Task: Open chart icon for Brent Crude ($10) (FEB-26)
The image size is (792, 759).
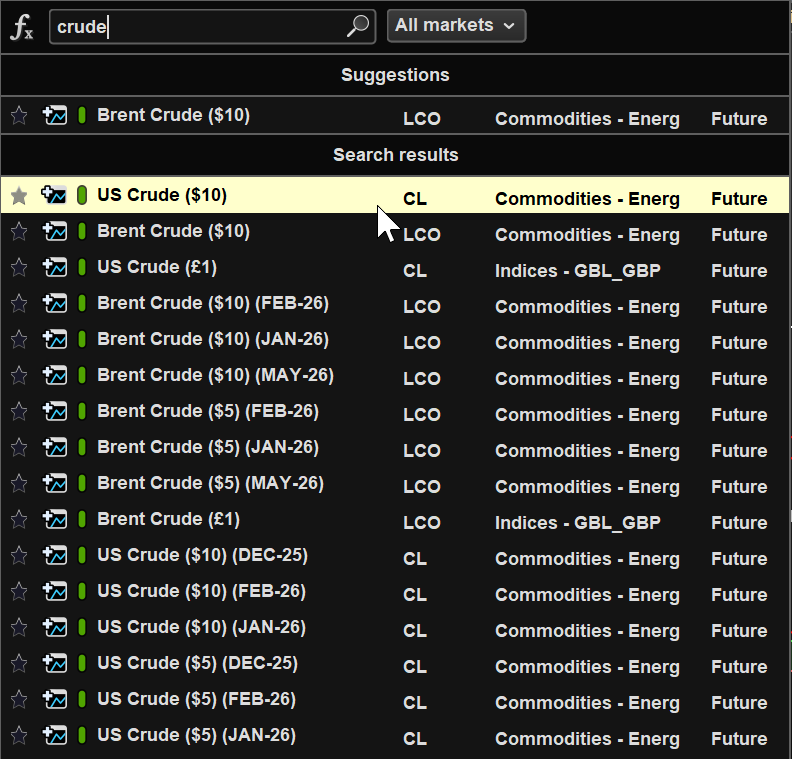Action: (x=55, y=303)
